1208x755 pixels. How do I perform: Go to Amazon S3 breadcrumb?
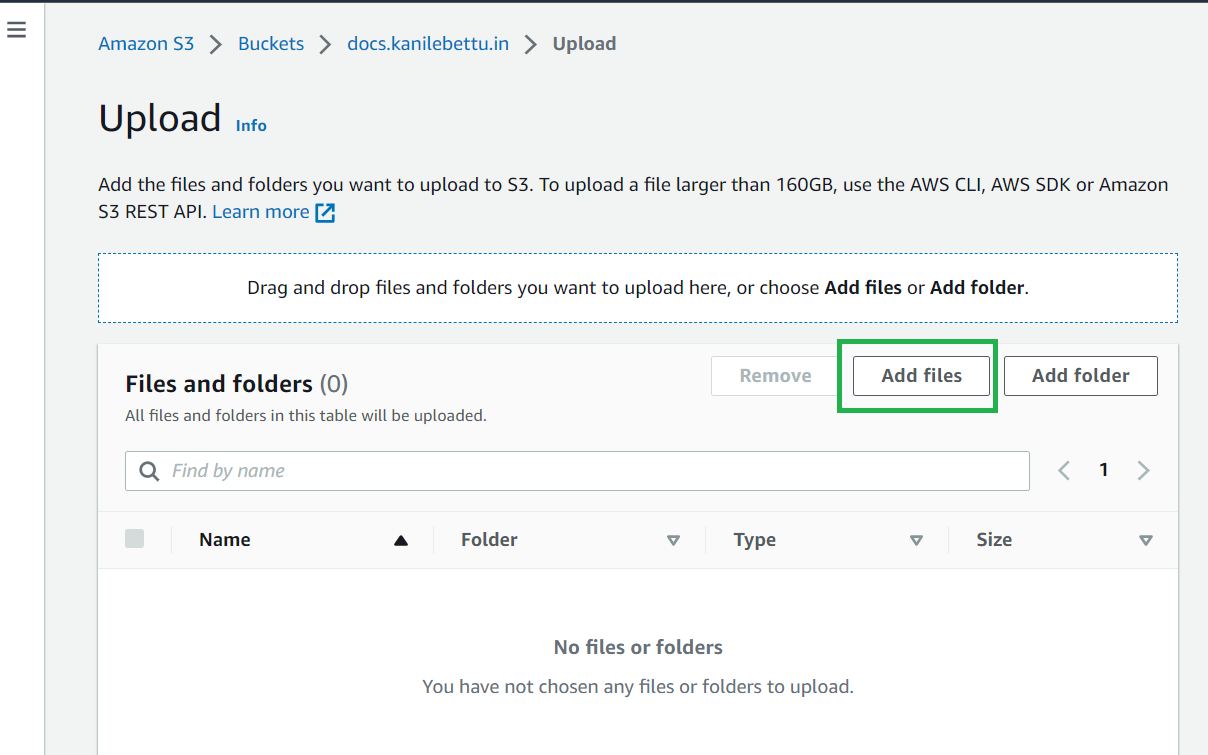(x=146, y=44)
